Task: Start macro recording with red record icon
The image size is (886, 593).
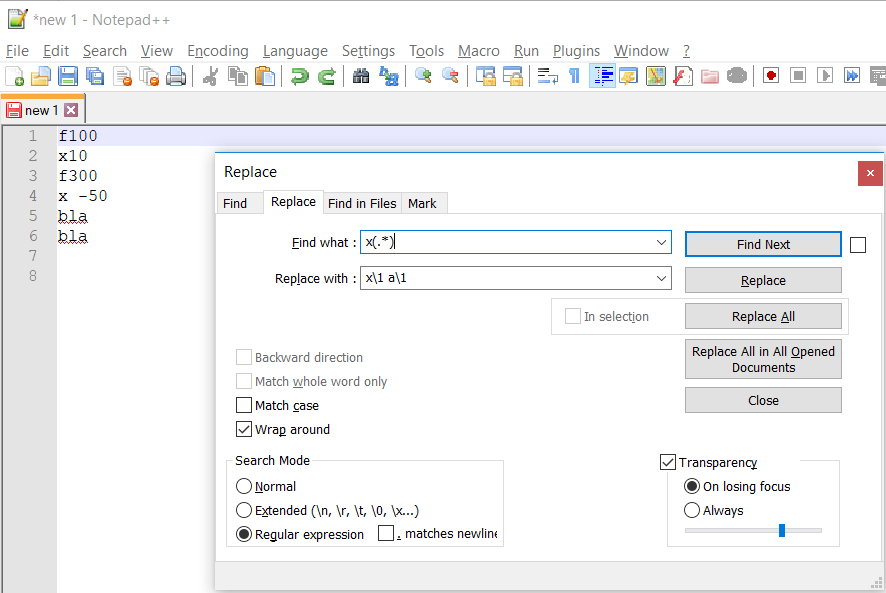Action: pyautogui.click(x=771, y=76)
